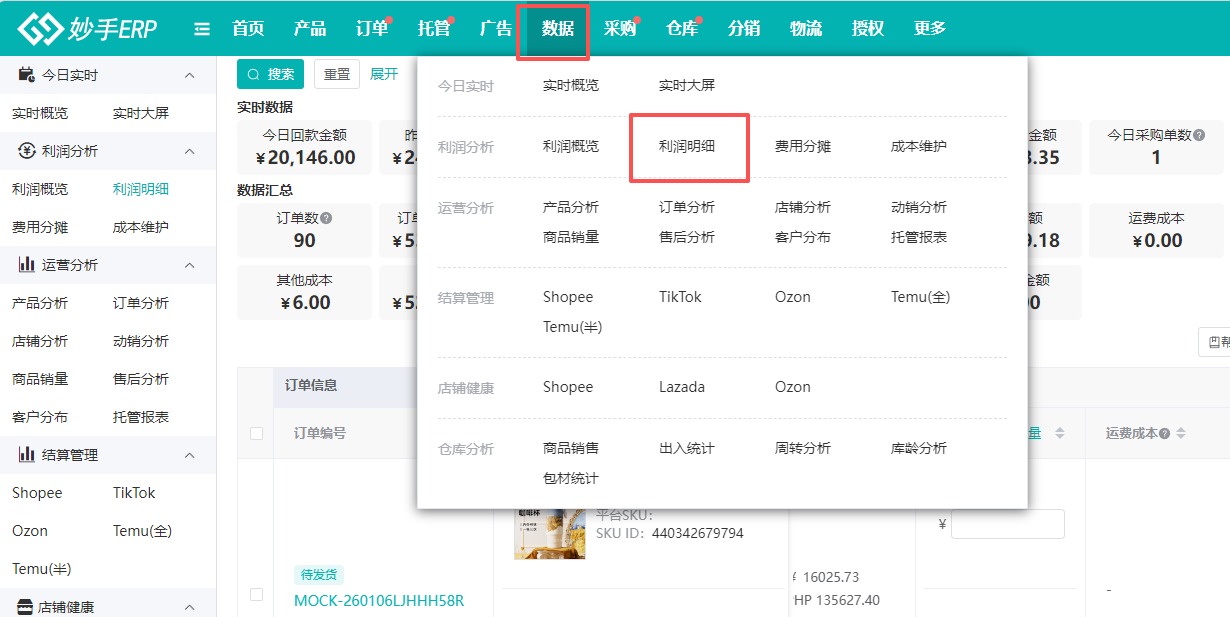
Task: Choose 成本维护 in the dropdown menu
Action: (x=919, y=147)
